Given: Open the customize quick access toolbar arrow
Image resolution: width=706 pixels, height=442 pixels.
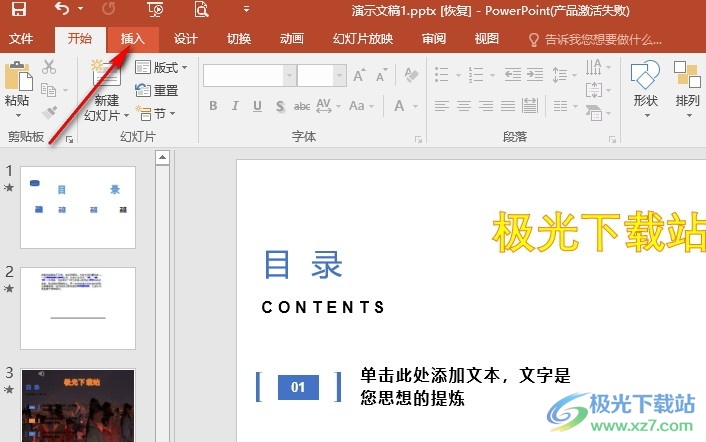Looking at the screenshot, I should [x=246, y=9].
